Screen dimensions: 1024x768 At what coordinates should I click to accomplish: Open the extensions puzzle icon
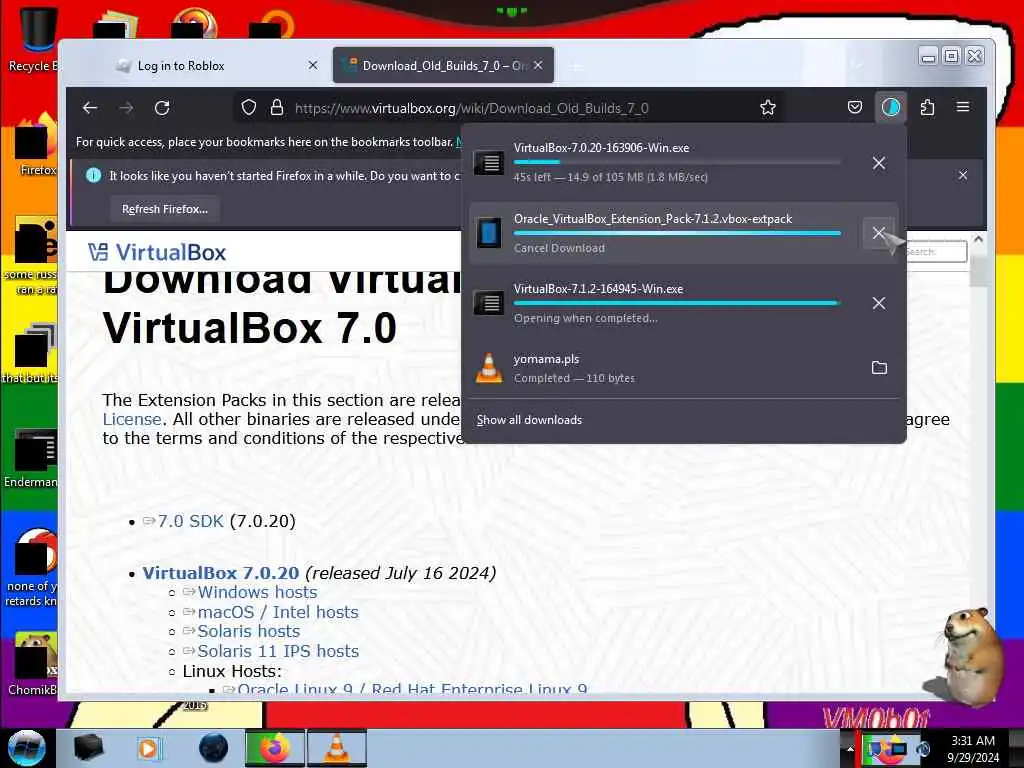coord(927,107)
